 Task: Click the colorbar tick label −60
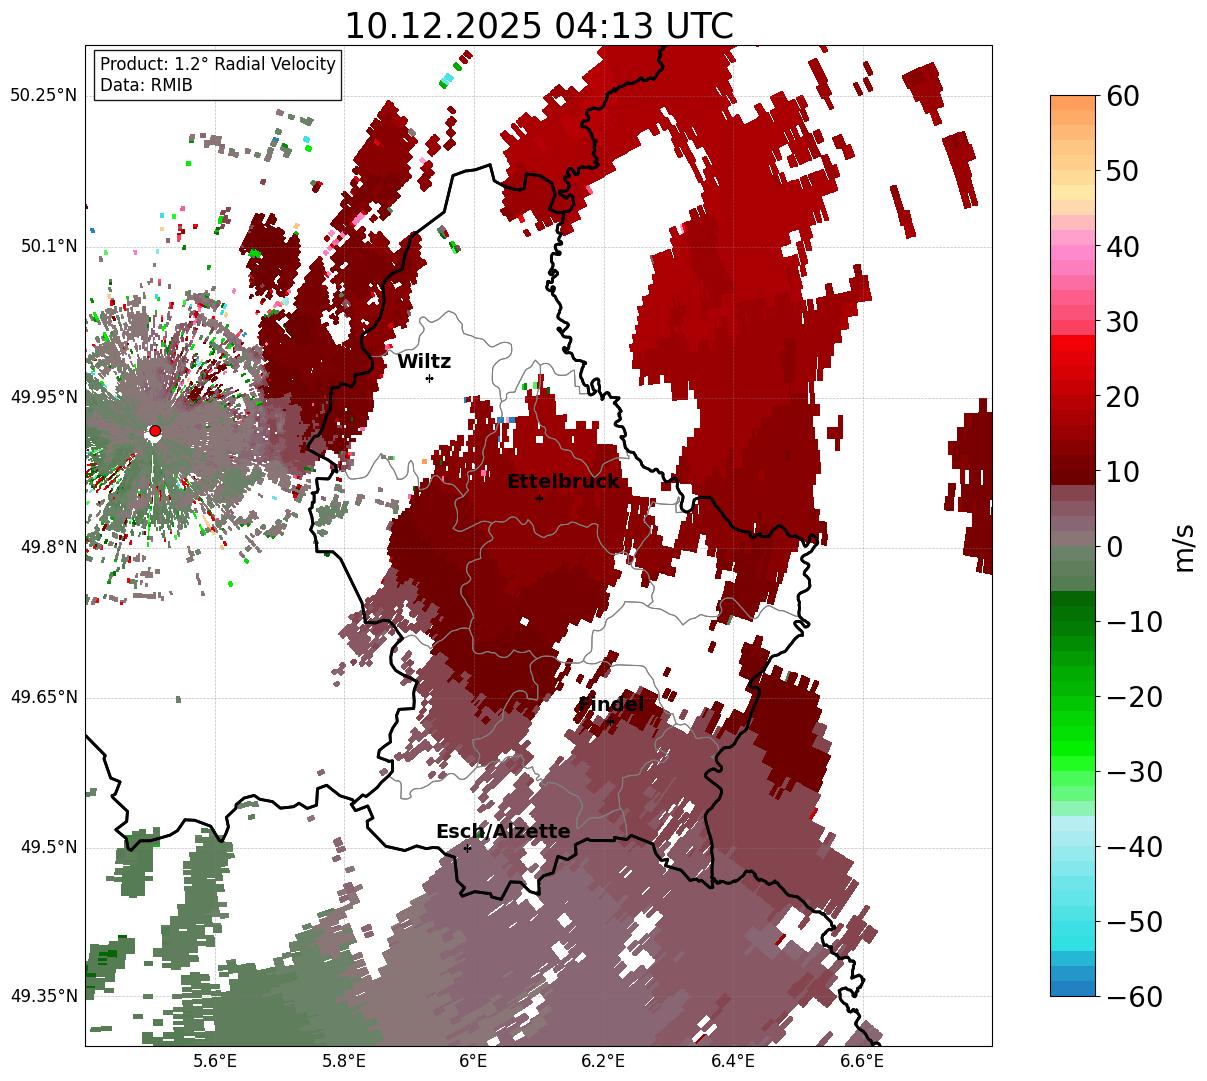(1134, 997)
